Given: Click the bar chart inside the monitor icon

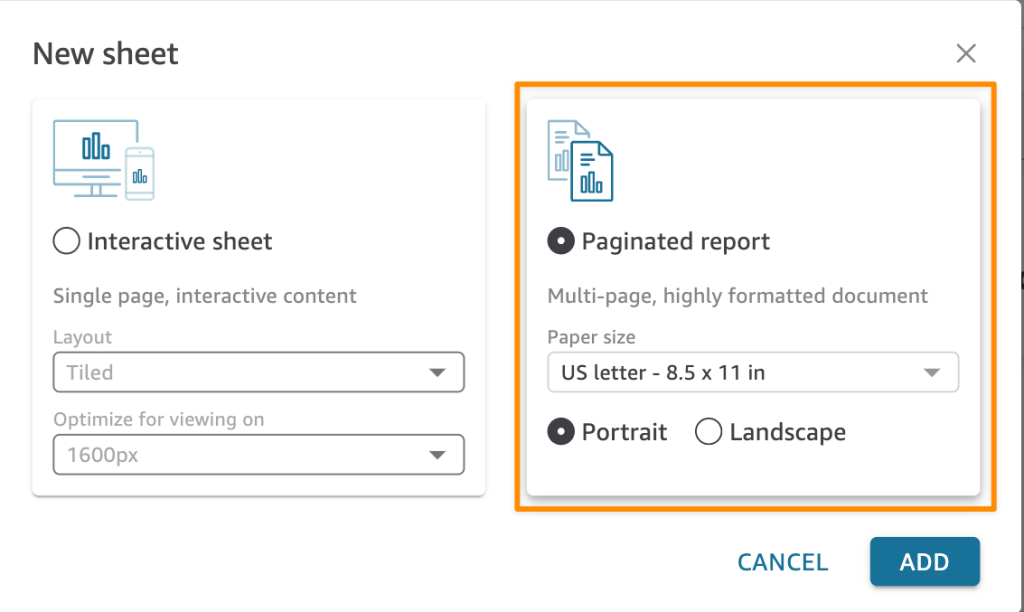Looking at the screenshot, I should [x=98, y=148].
